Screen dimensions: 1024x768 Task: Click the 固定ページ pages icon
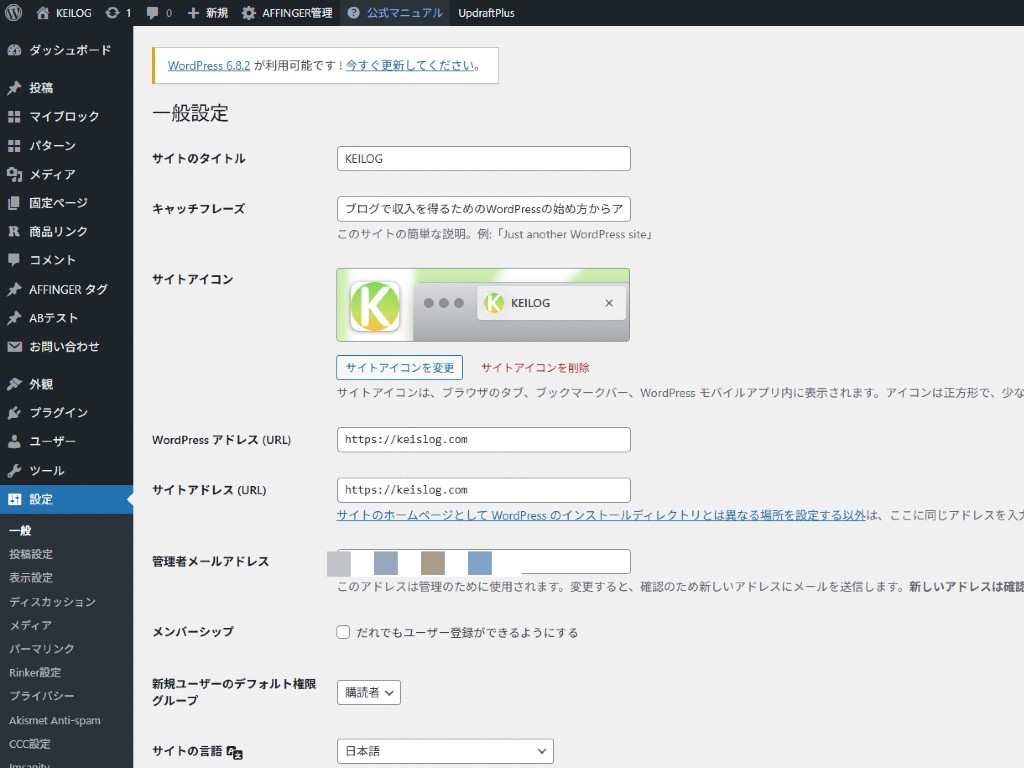coord(14,203)
